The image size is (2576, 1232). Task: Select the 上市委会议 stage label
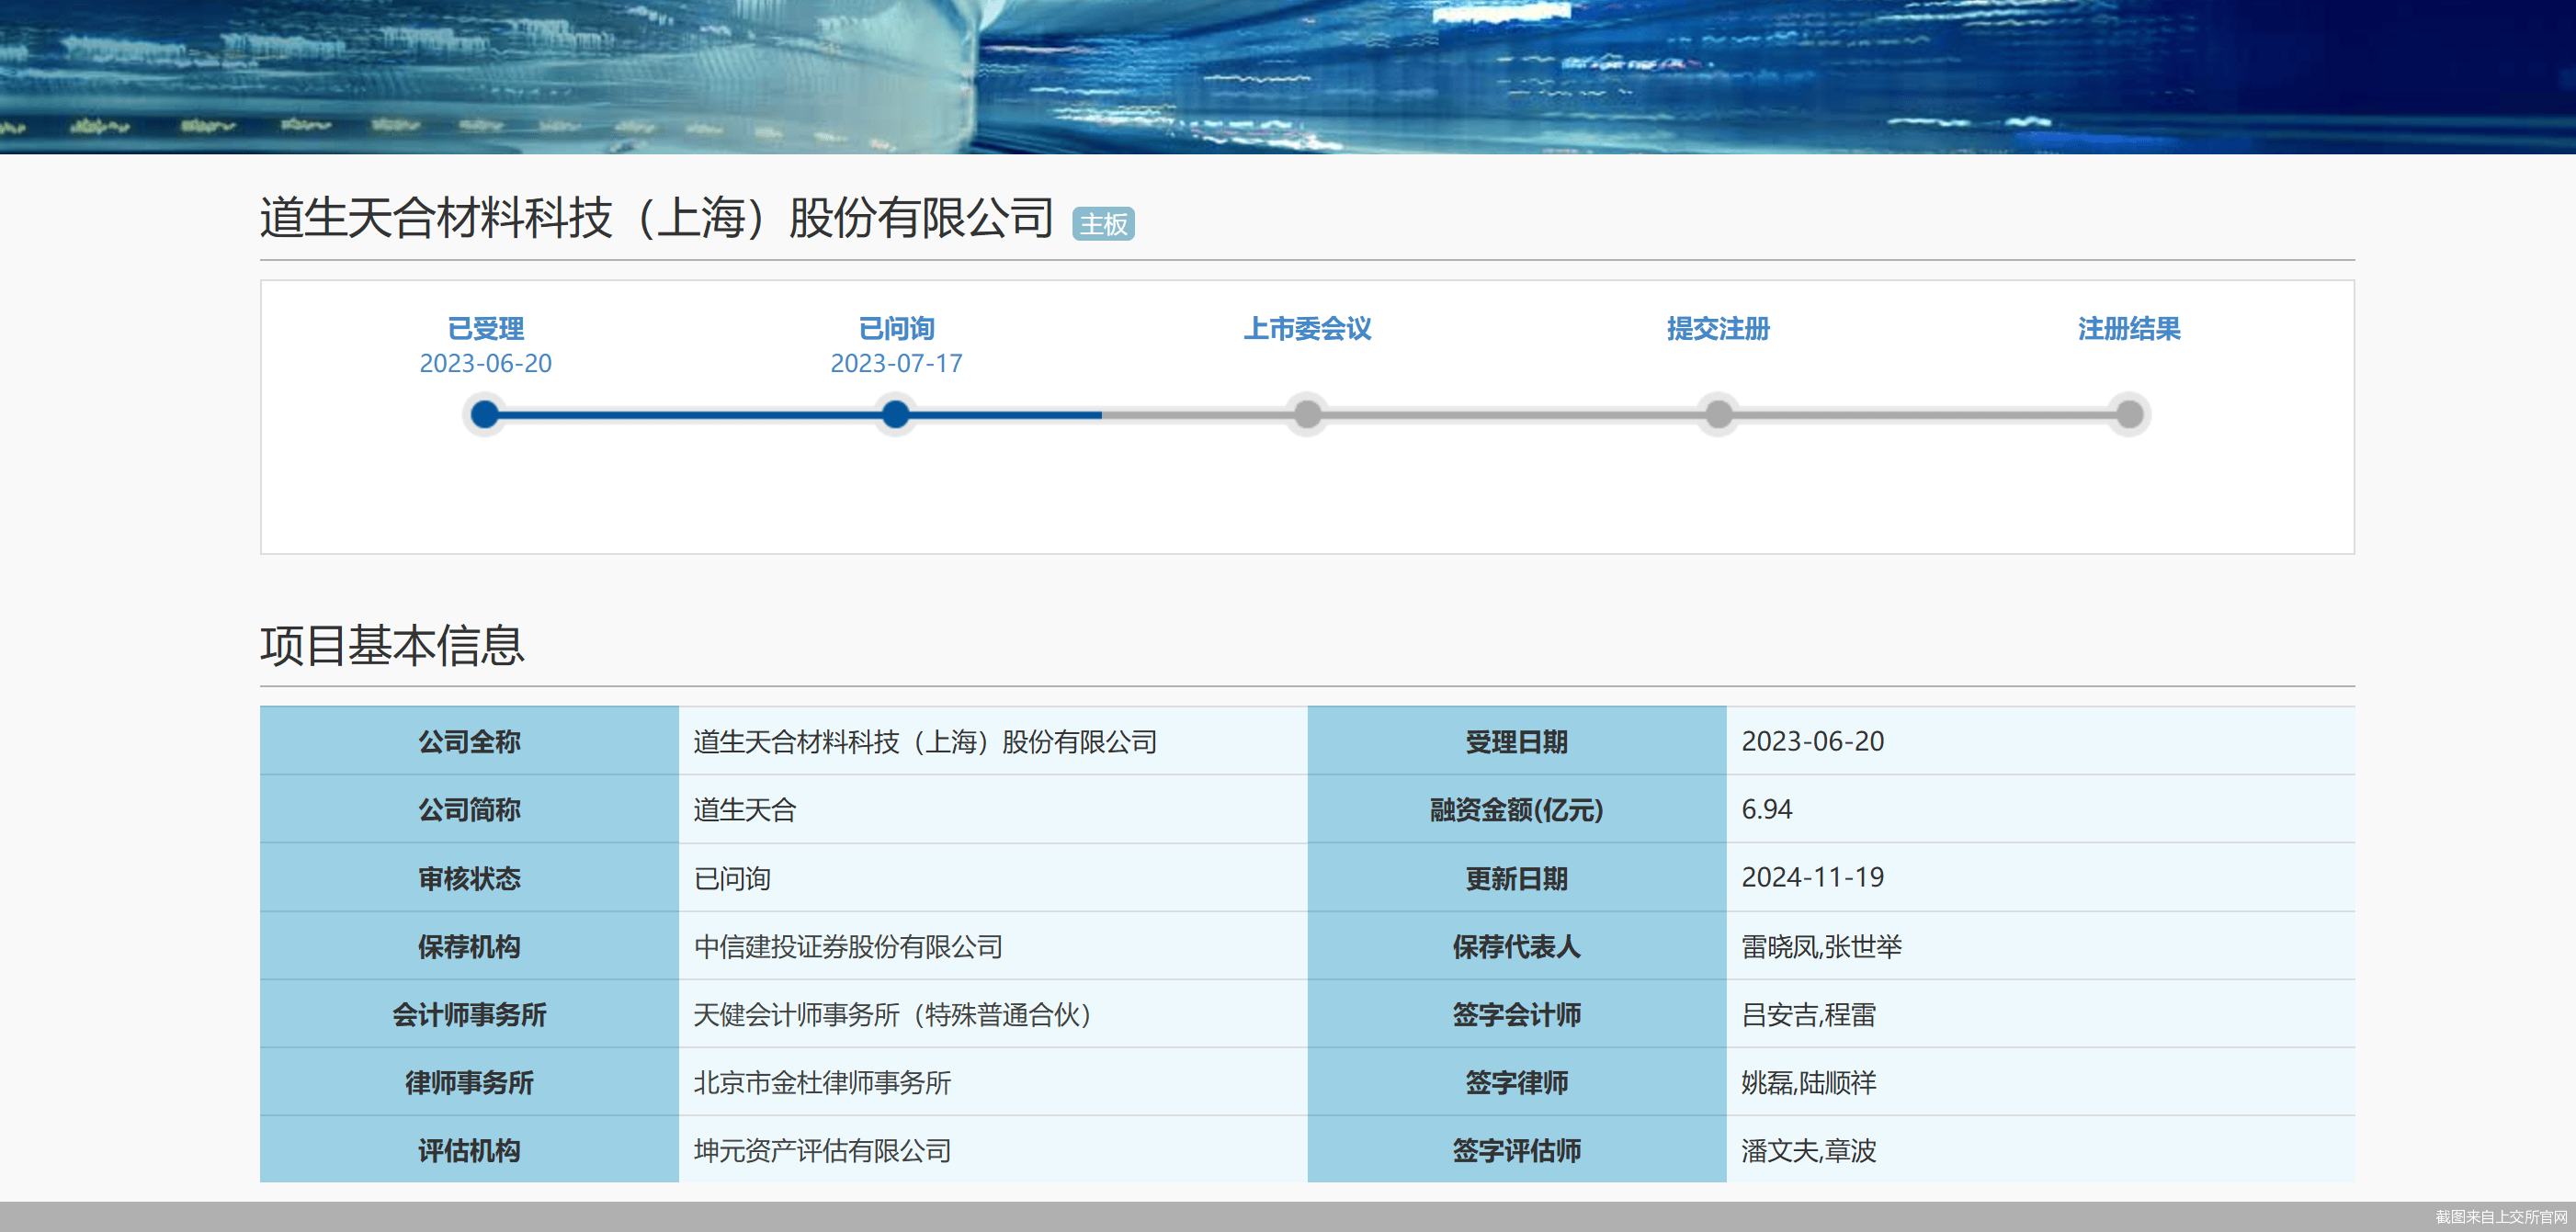pos(1307,328)
